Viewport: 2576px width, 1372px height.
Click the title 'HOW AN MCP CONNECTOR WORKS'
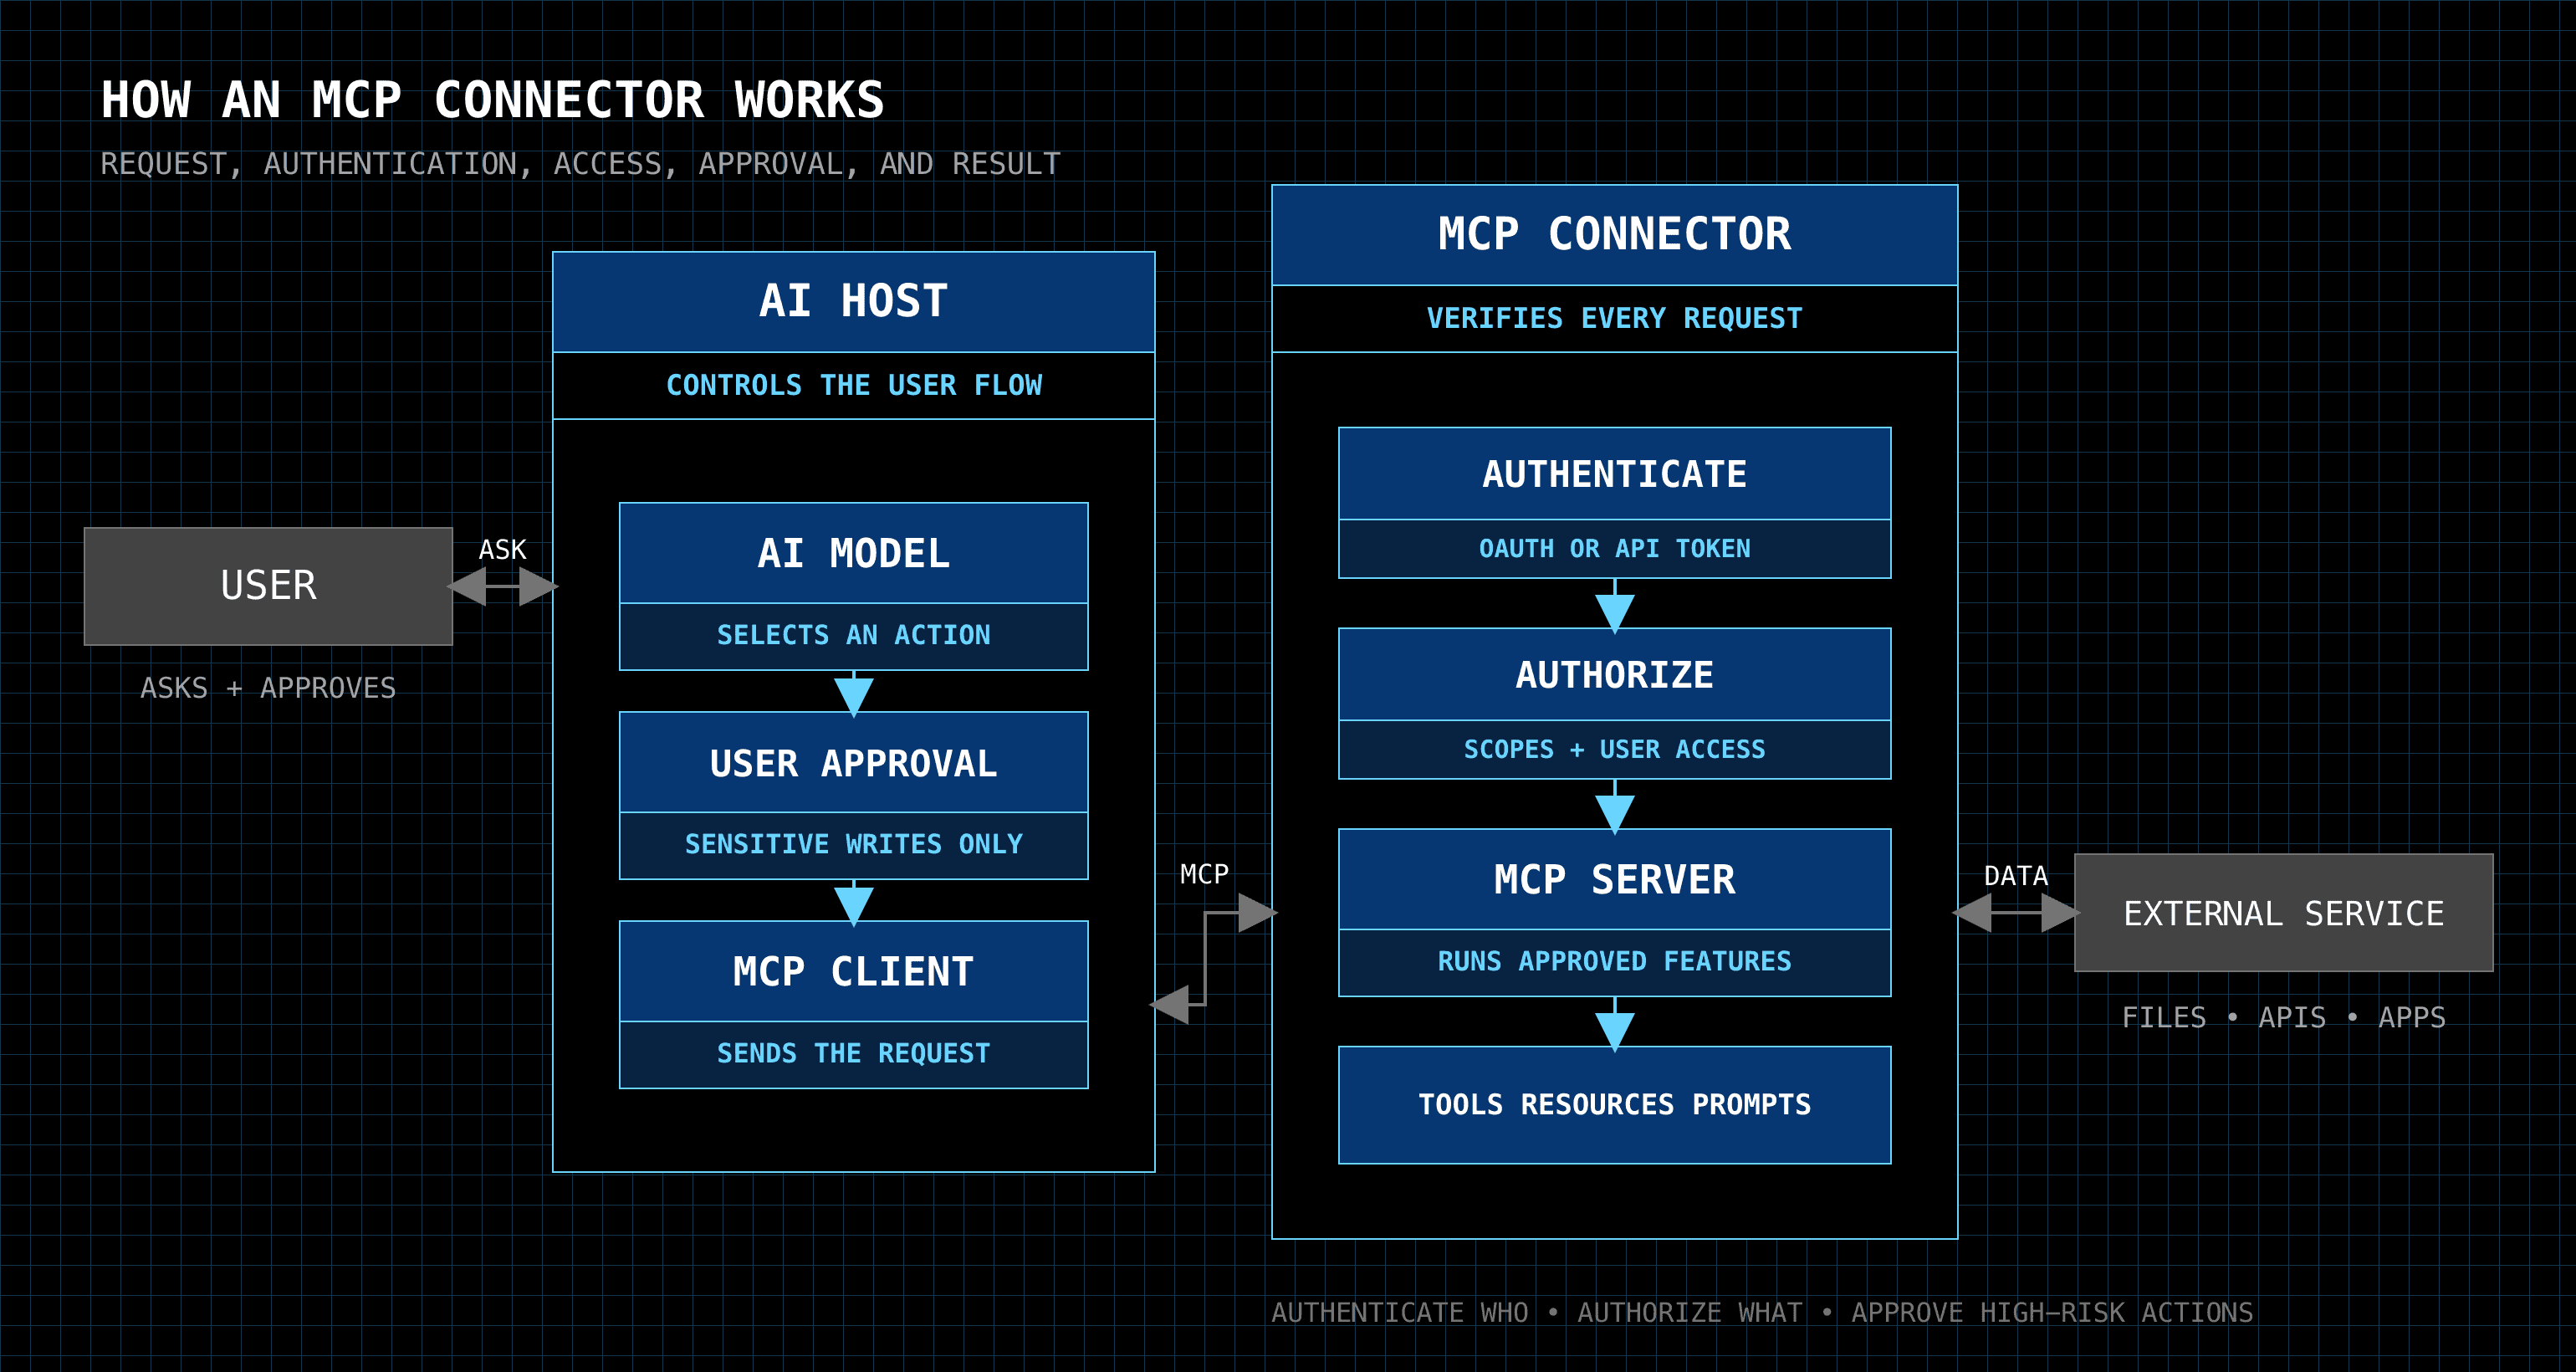493,100
